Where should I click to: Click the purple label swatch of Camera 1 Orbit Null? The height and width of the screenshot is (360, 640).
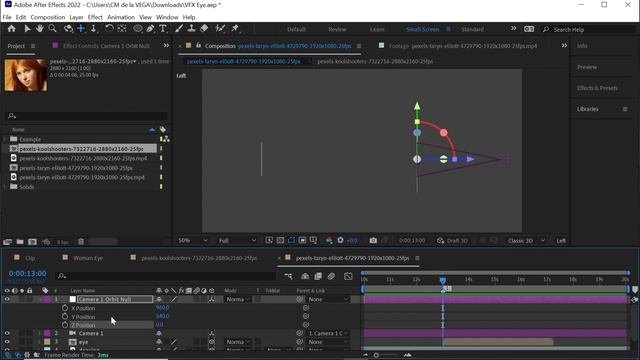47,299
